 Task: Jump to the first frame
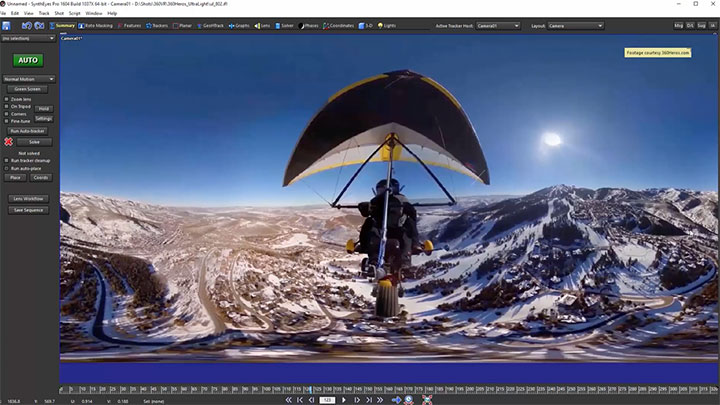(x=300, y=400)
